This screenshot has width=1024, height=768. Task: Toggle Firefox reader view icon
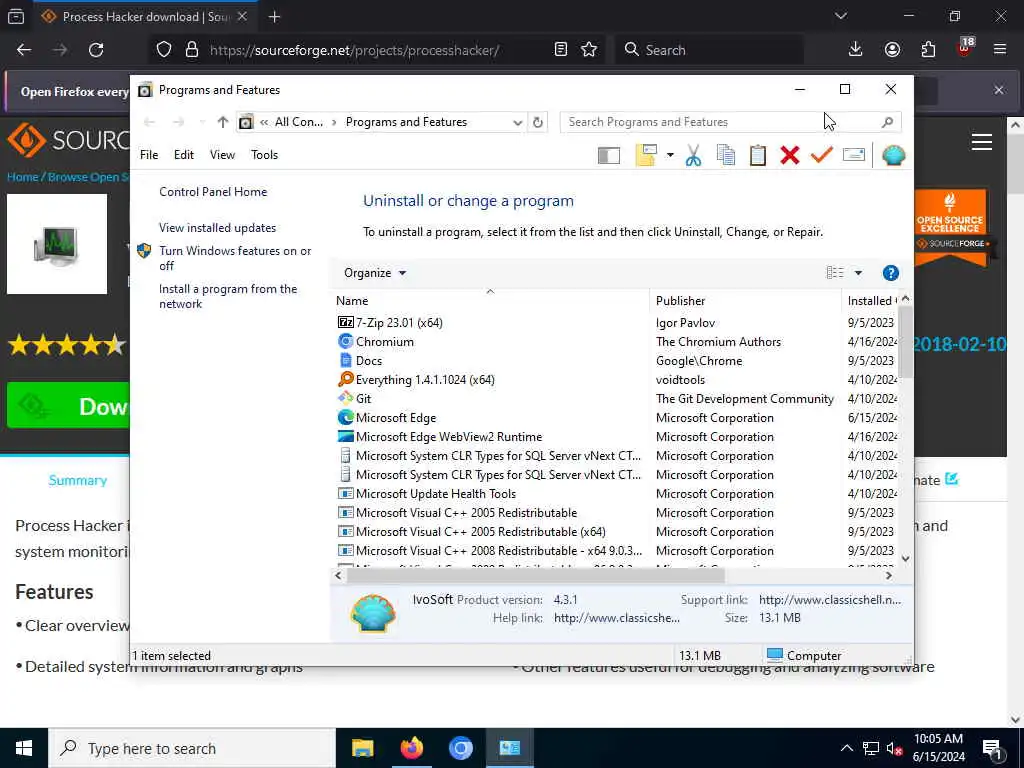tap(560, 50)
